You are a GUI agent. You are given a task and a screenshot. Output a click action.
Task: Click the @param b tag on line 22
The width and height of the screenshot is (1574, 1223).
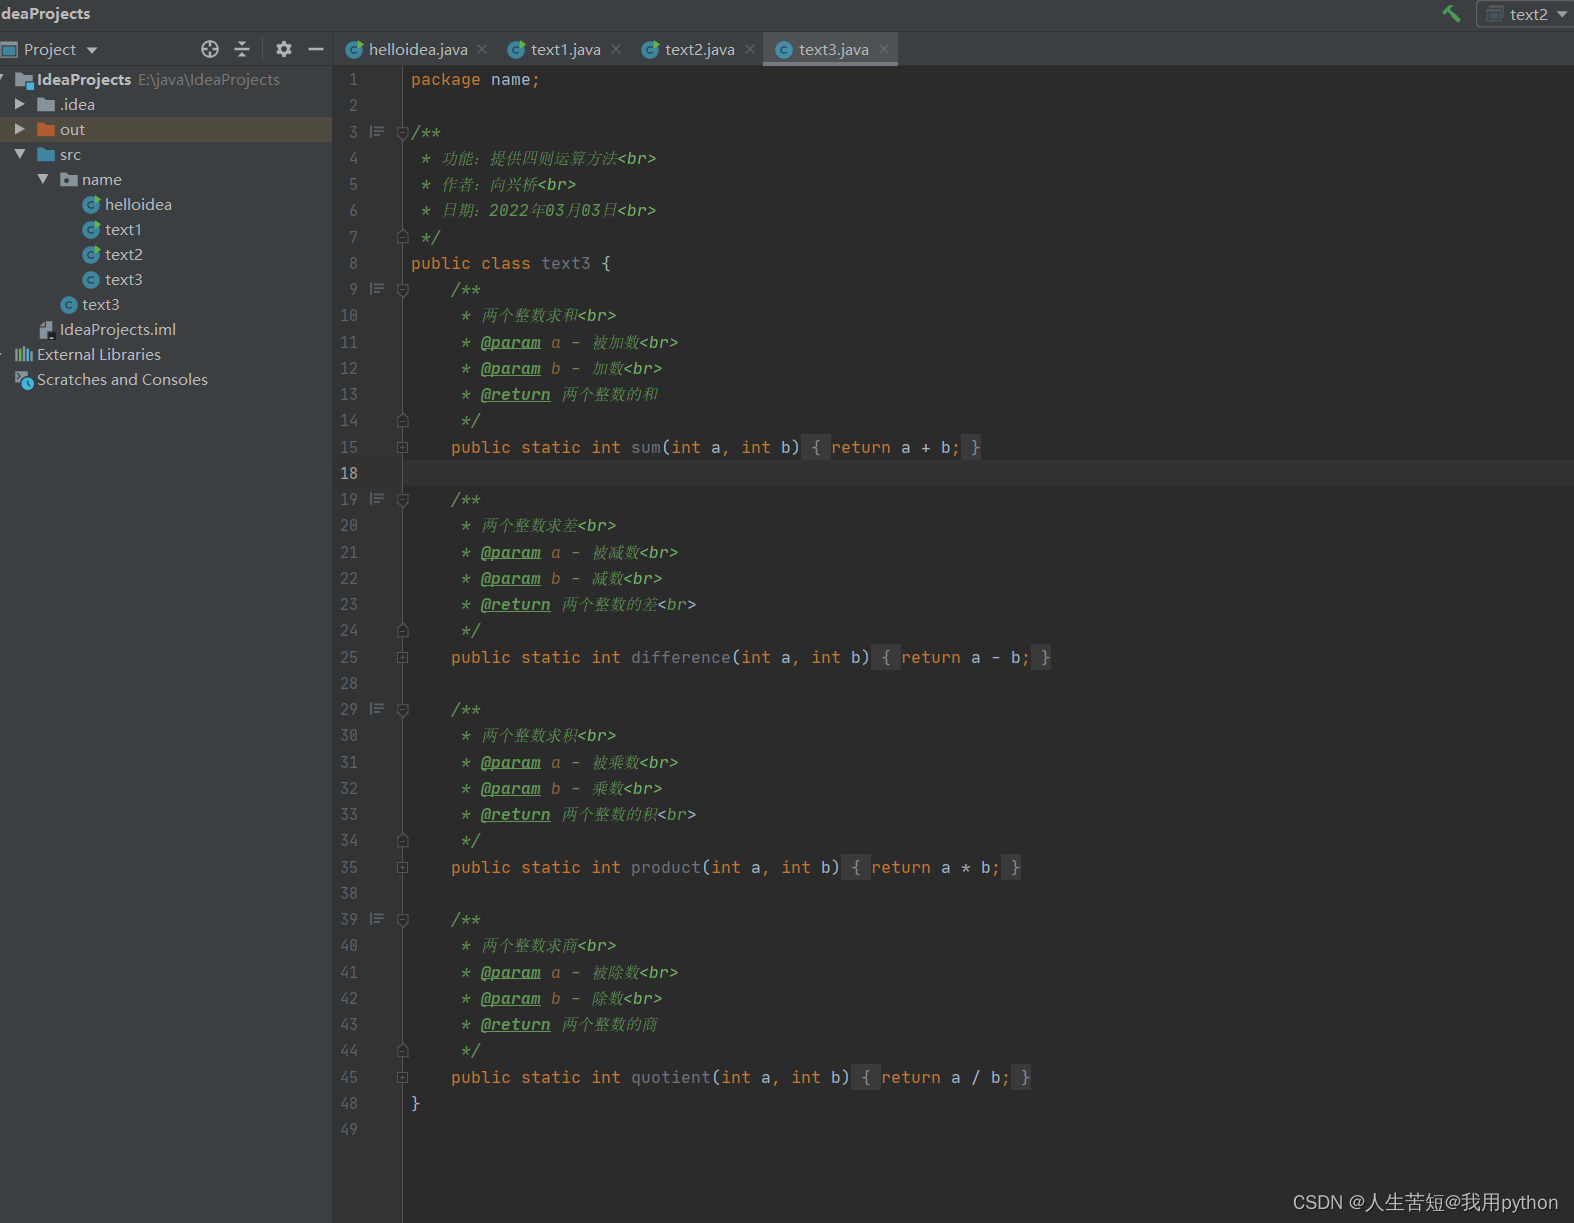pos(510,578)
